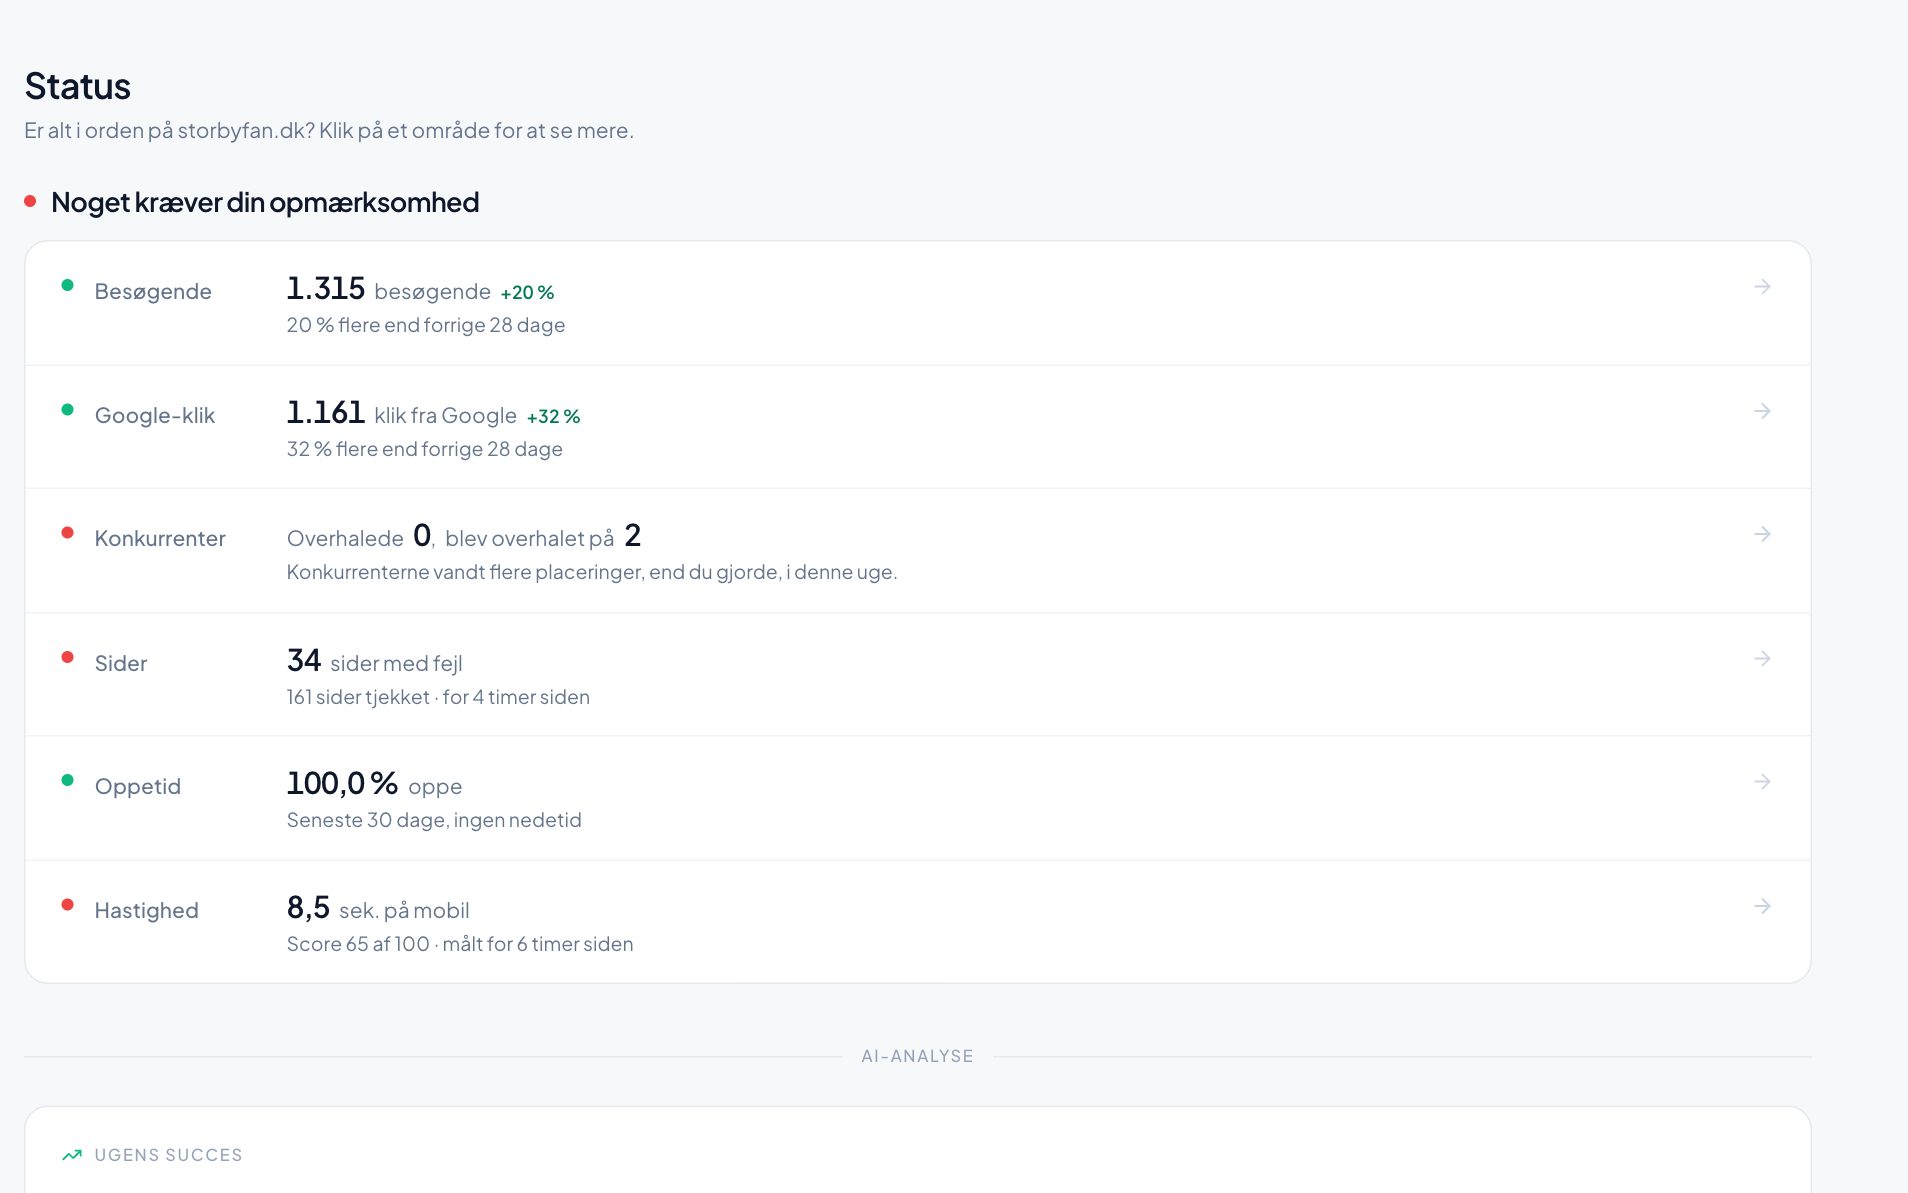This screenshot has width=1908, height=1193.
Task: Click '20 % flere end forrige 28 dage'
Action: click(426, 325)
